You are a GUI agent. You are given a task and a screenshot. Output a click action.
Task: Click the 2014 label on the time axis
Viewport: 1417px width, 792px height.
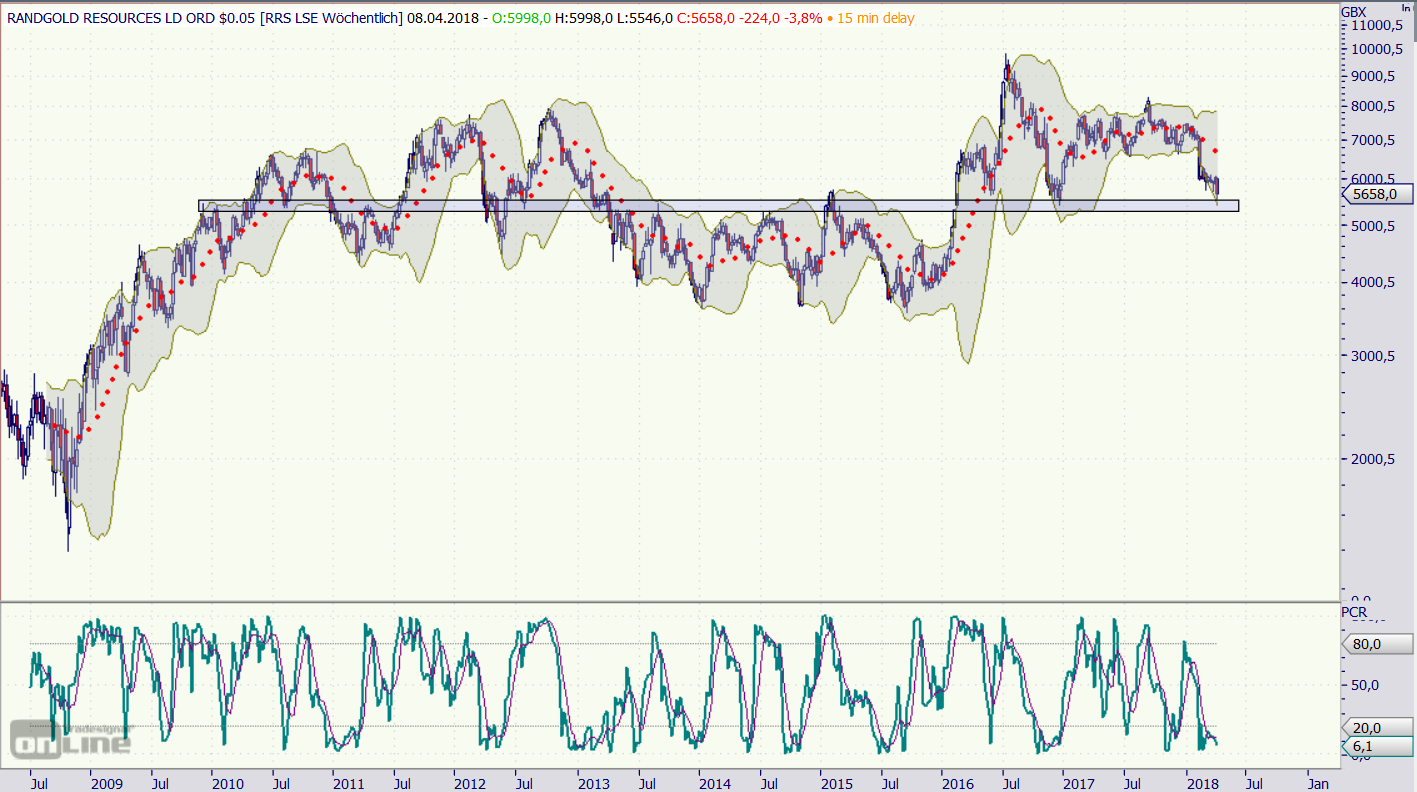click(x=715, y=784)
